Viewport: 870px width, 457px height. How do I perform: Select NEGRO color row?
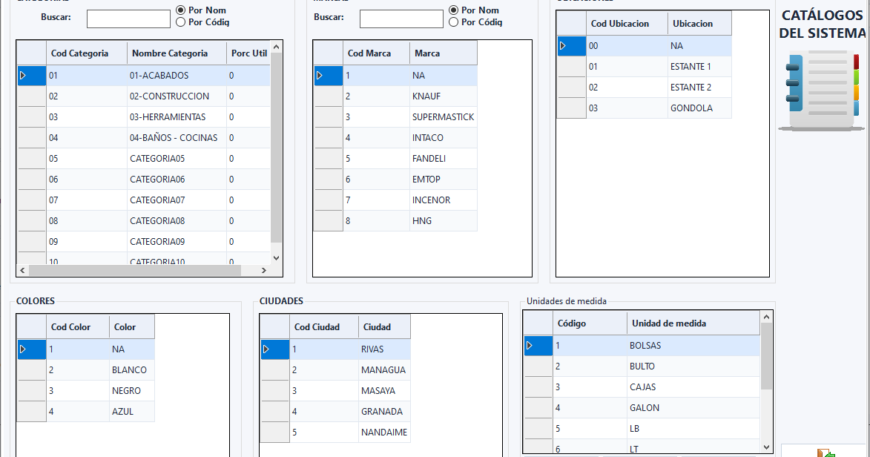[86, 390]
